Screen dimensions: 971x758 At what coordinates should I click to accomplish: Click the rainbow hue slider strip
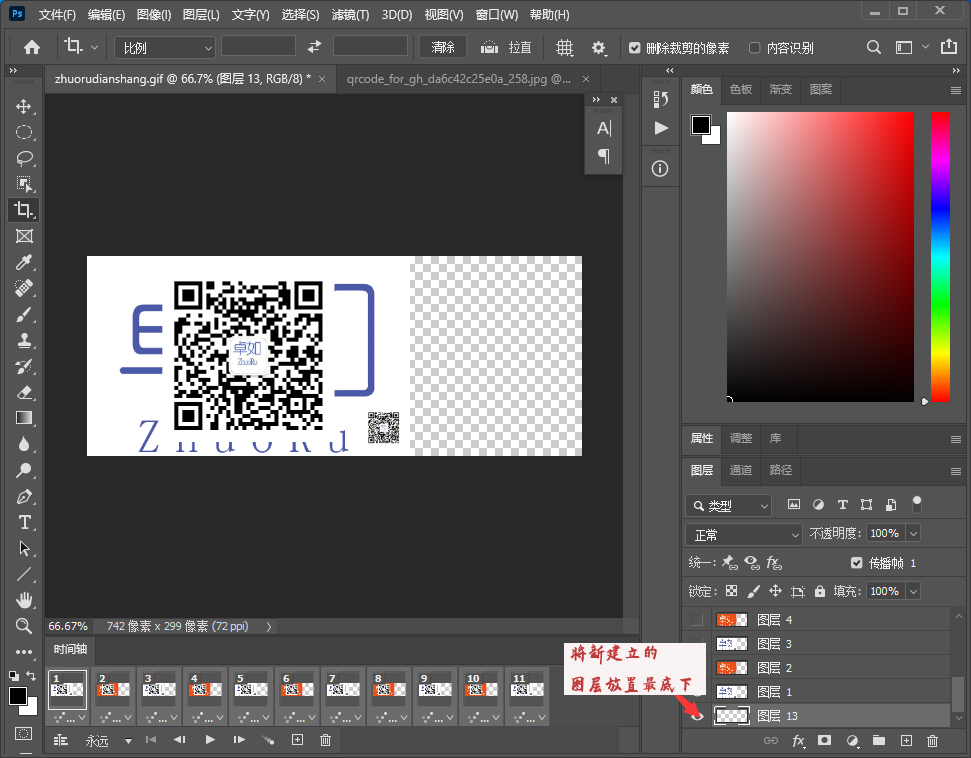pyautogui.click(x=940, y=255)
